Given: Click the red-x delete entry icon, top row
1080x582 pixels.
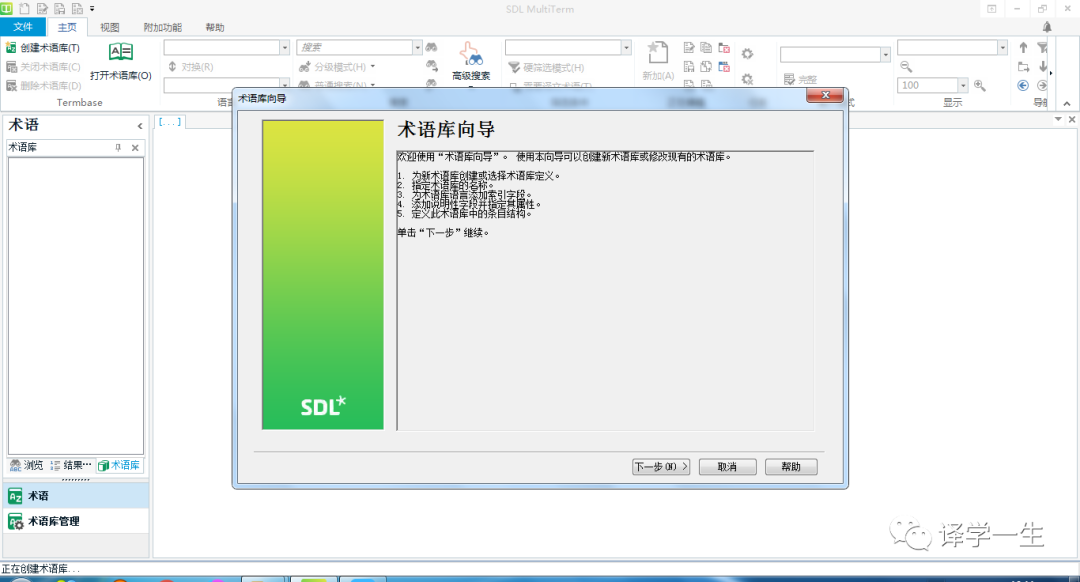Looking at the screenshot, I should tap(724, 48).
